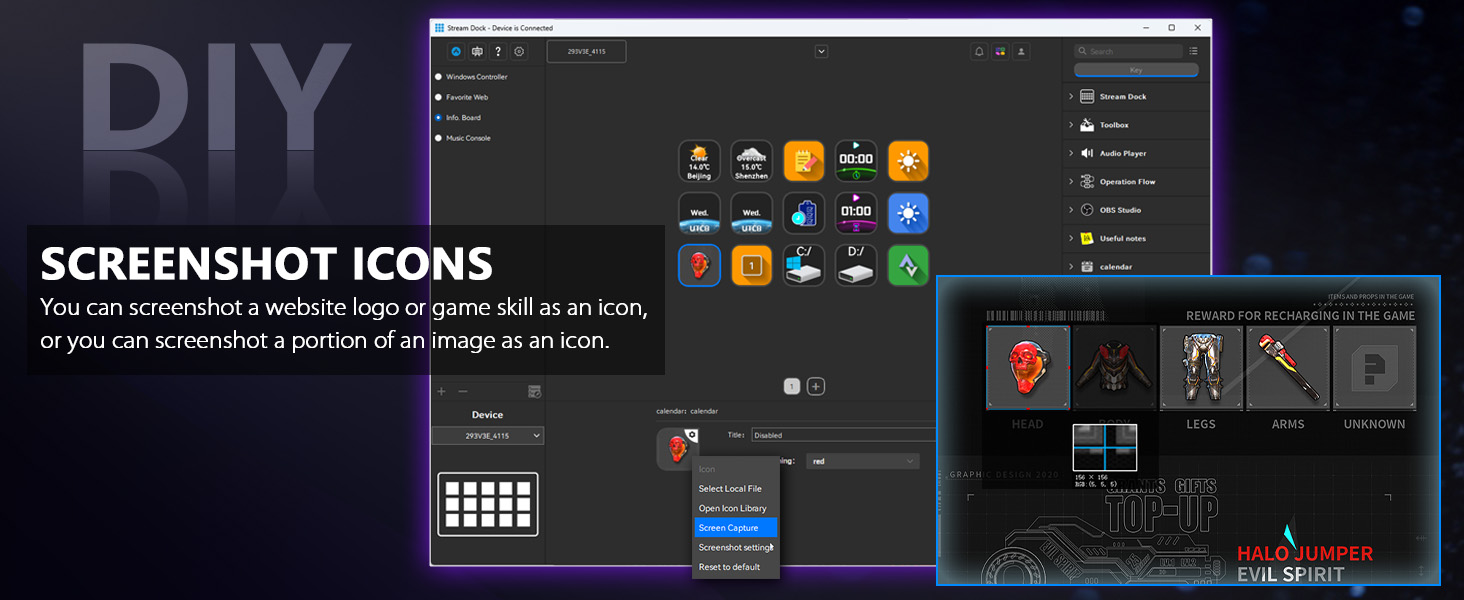The height and width of the screenshot is (600, 1464).
Task: Select the 00:00 timer key icon
Action: pyautogui.click(x=856, y=161)
